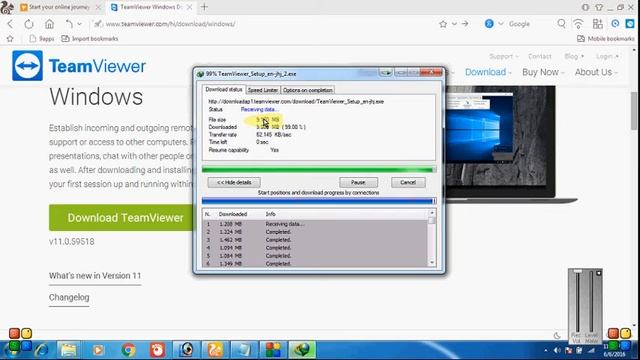
Task: Open the system tray volume icon
Action: 558,350
